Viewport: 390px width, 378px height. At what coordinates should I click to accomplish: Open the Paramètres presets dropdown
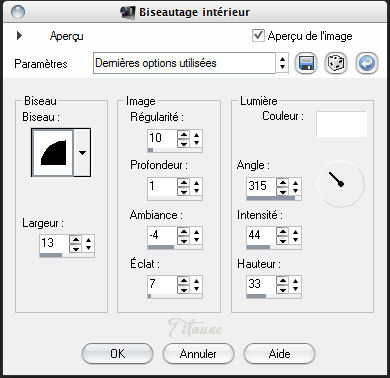282,63
